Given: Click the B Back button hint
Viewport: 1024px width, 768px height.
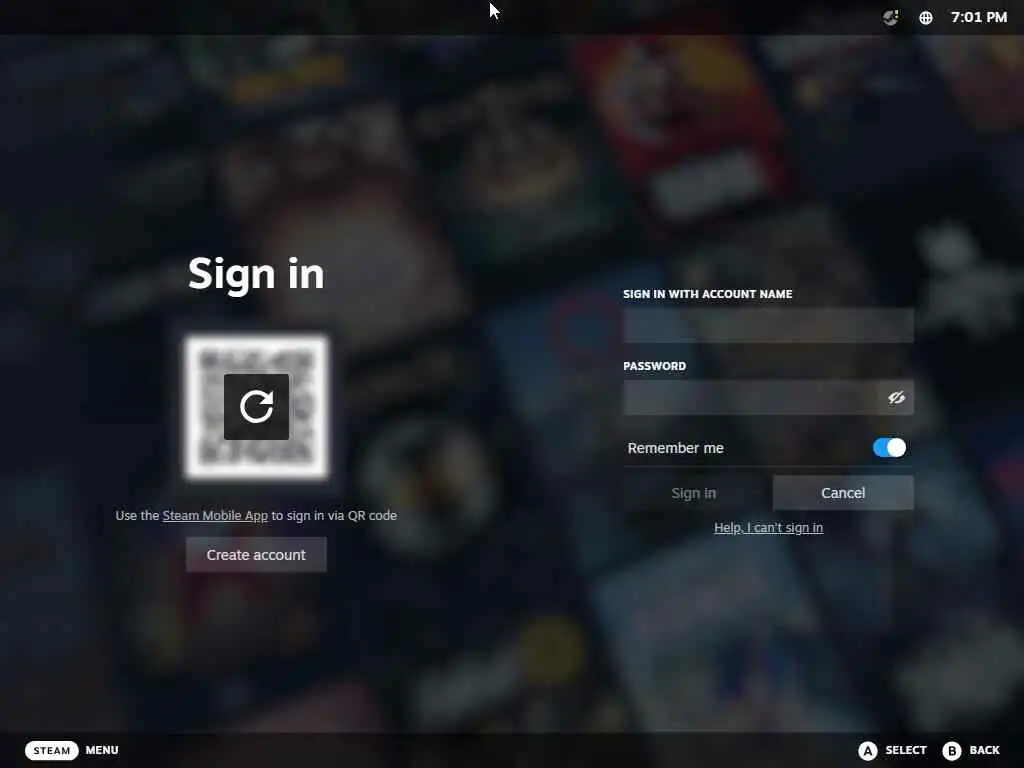Looking at the screenshot, I should pos(971,750).
